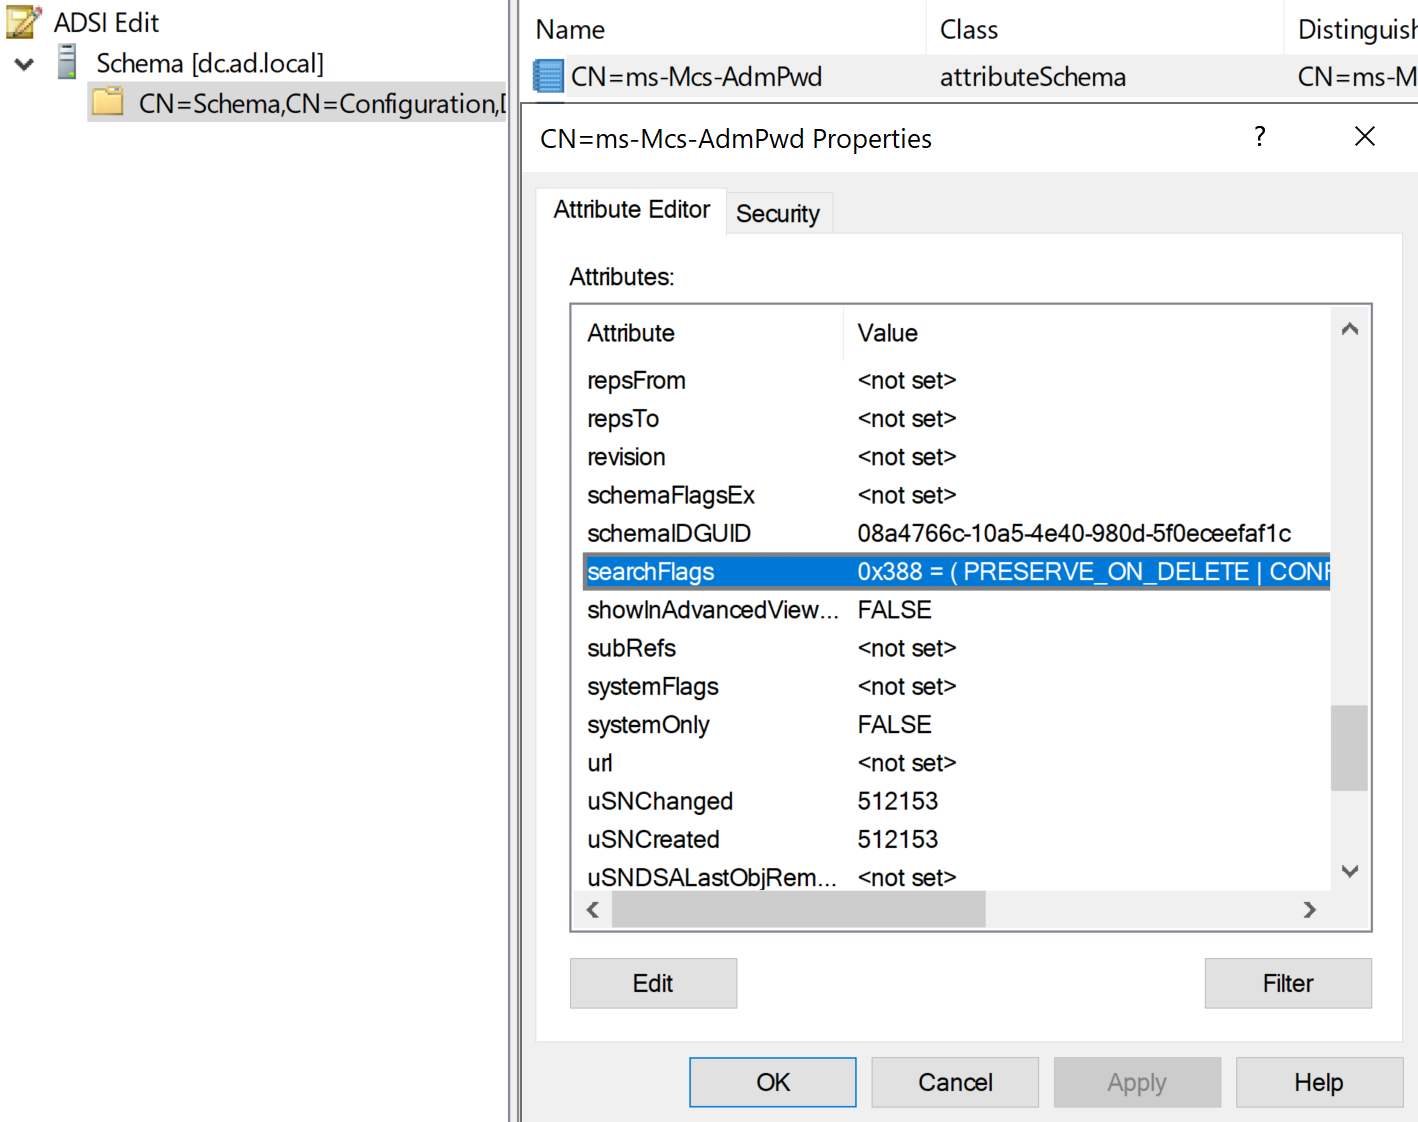Select ADSI Edit root node
This screenshot has width=1418, height=1122.
pyautogui.click(x=106, y=22)
